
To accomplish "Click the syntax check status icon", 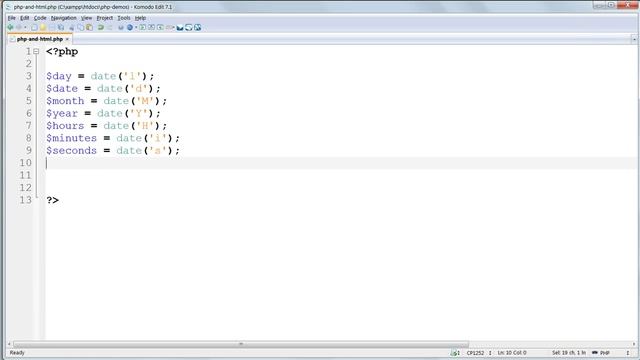I will (x=455, y=353).
